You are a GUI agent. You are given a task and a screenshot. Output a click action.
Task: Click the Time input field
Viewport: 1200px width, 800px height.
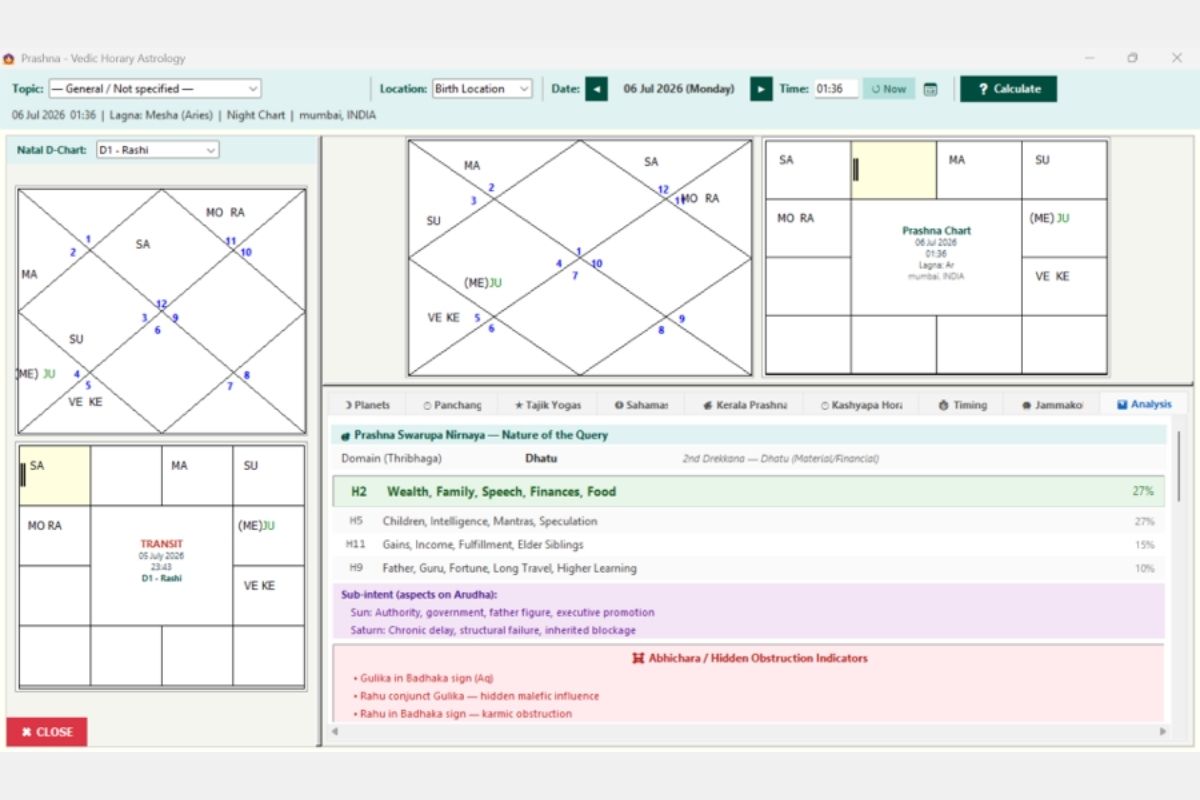(x=836, y=89)
